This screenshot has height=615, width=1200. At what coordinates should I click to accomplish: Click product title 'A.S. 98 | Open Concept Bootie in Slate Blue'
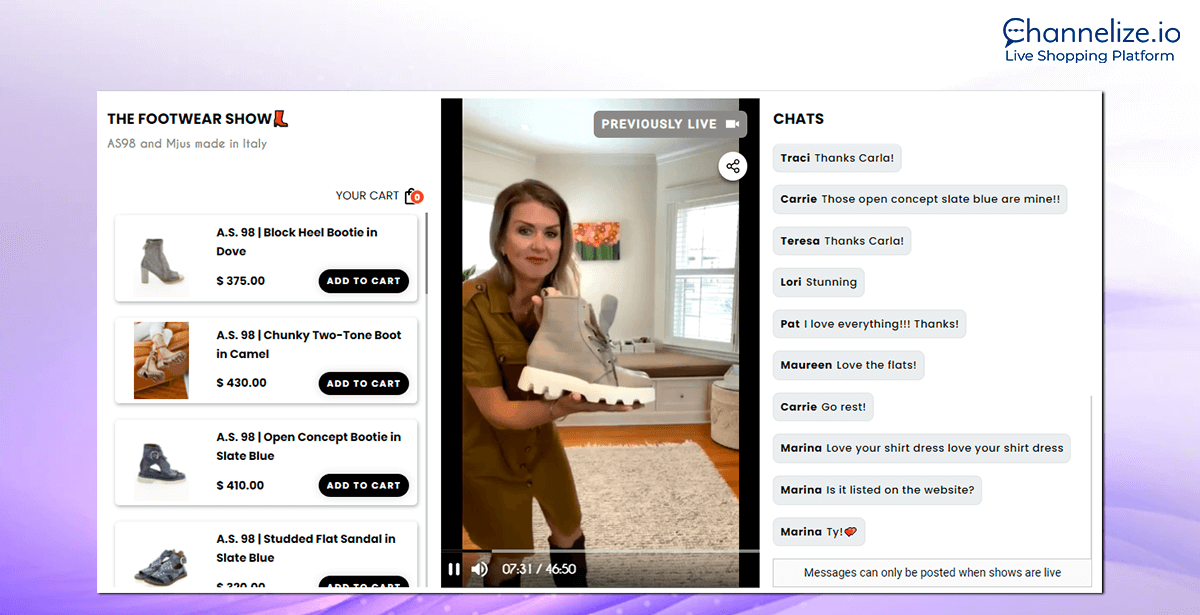coord(309,446)
